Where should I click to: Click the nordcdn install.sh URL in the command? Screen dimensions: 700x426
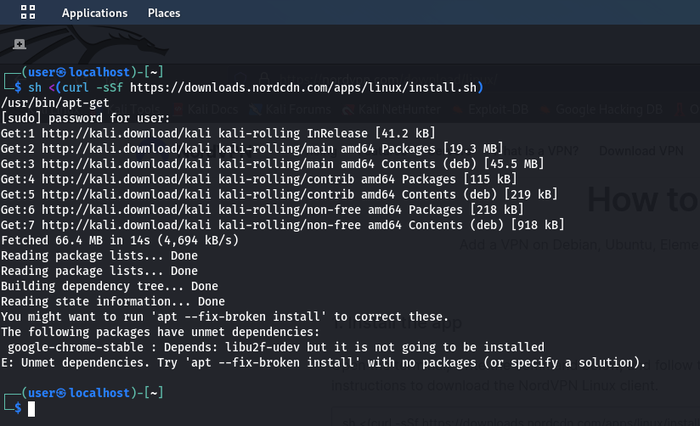point(303,87)
